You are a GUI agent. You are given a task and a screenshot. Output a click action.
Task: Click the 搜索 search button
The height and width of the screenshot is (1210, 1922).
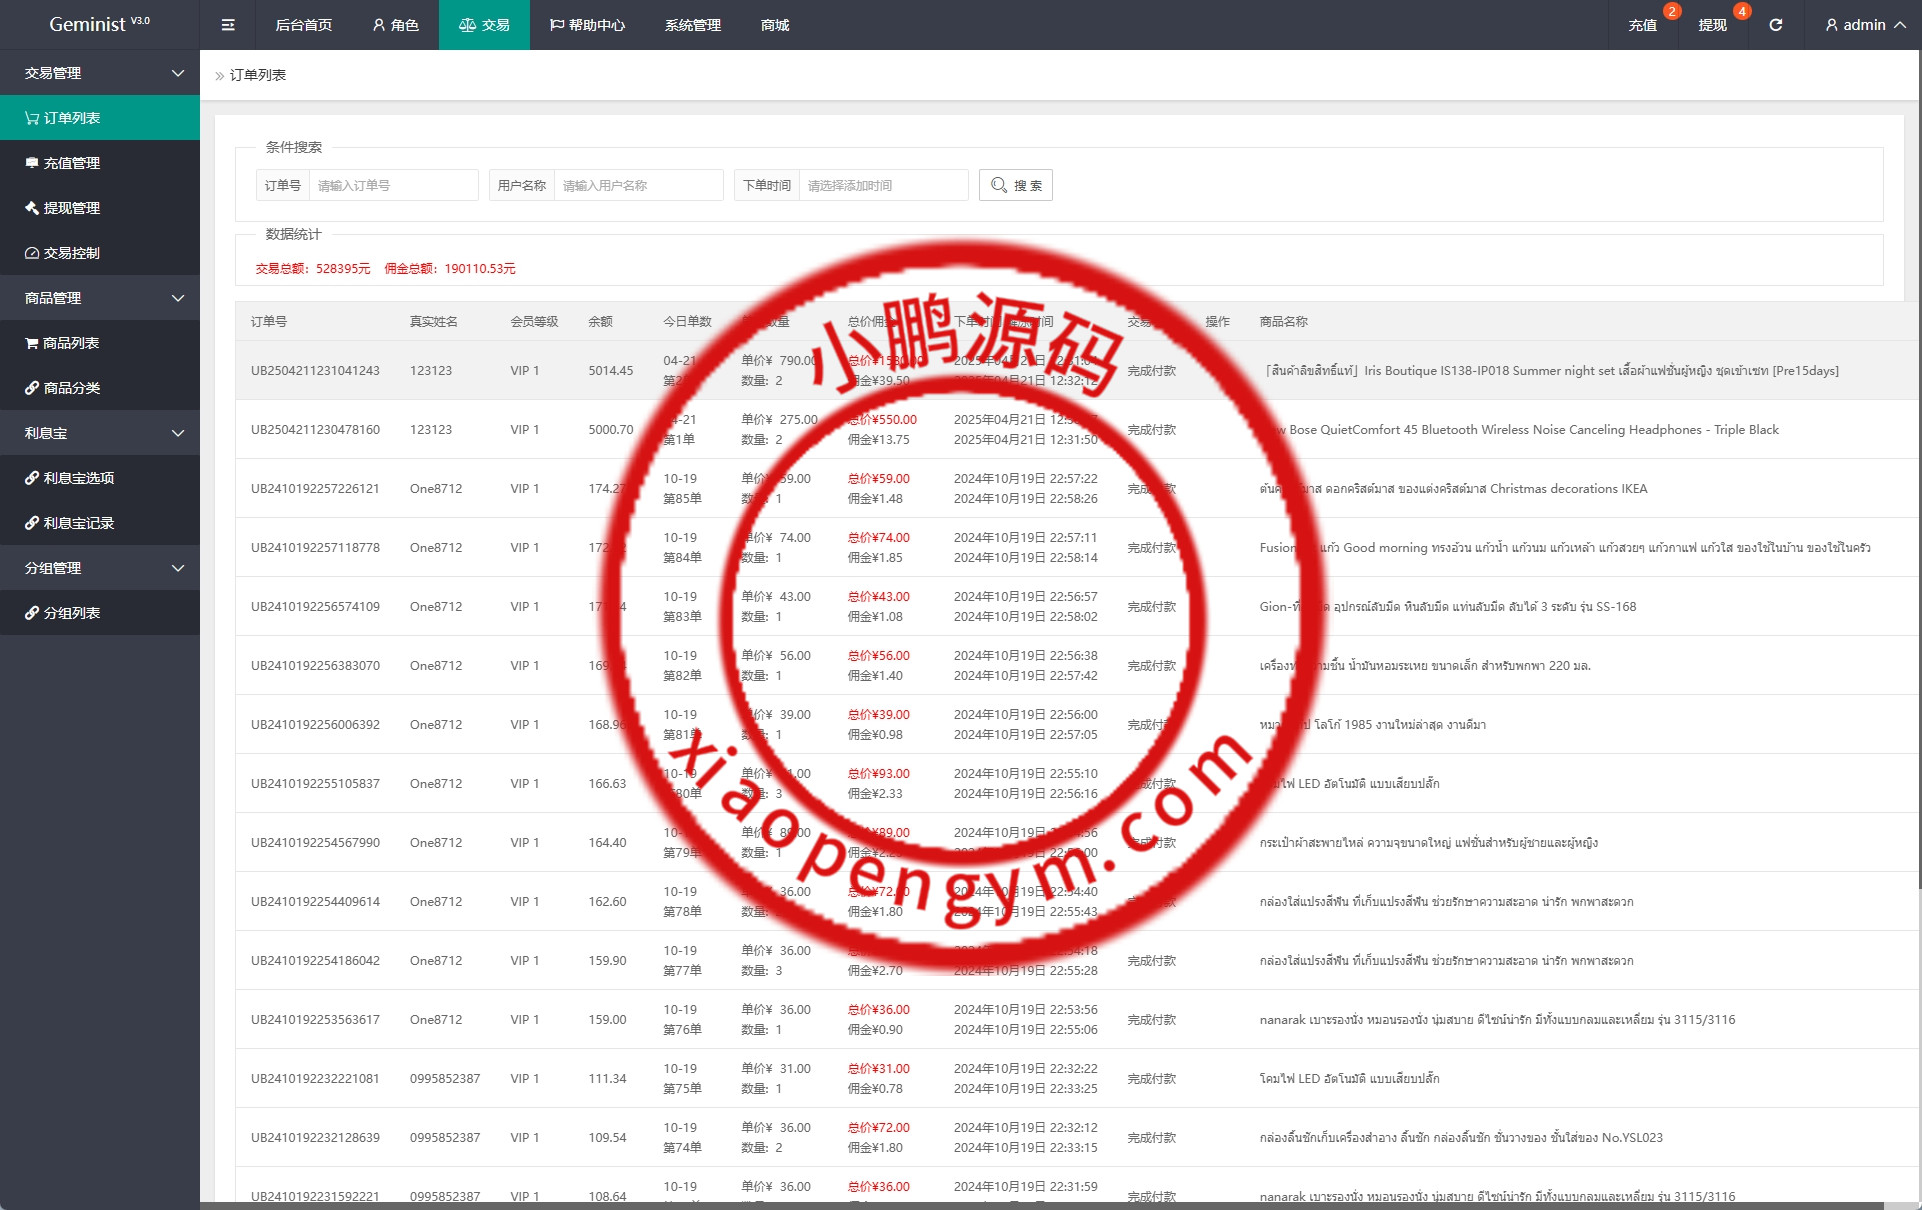tap(1015, 185)
